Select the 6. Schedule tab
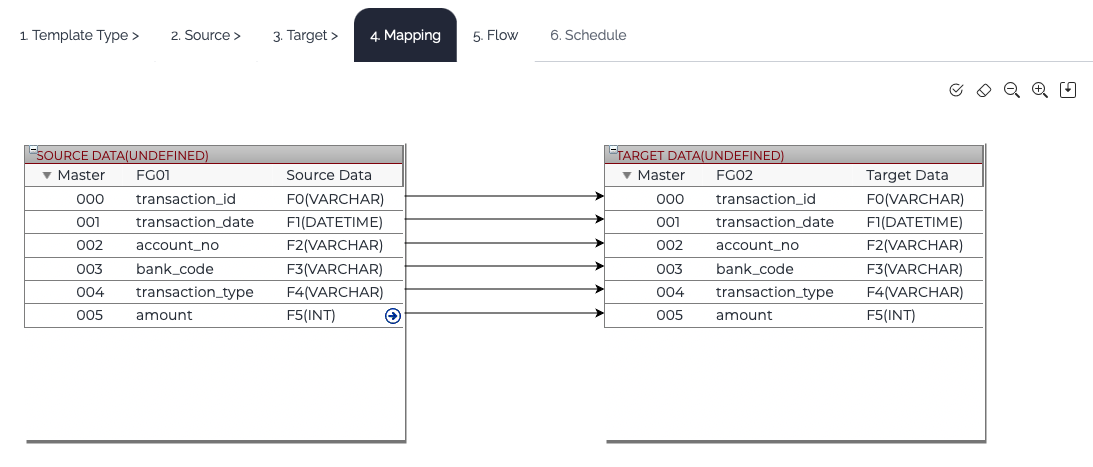The height and width of the screenshot is (467, 1093). (x=588, y=35)
